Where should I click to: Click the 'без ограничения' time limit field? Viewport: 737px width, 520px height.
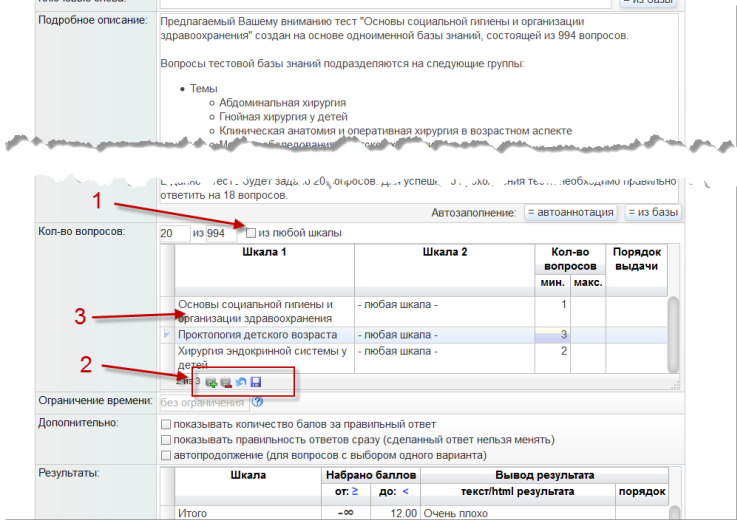(x=204, y=402)
